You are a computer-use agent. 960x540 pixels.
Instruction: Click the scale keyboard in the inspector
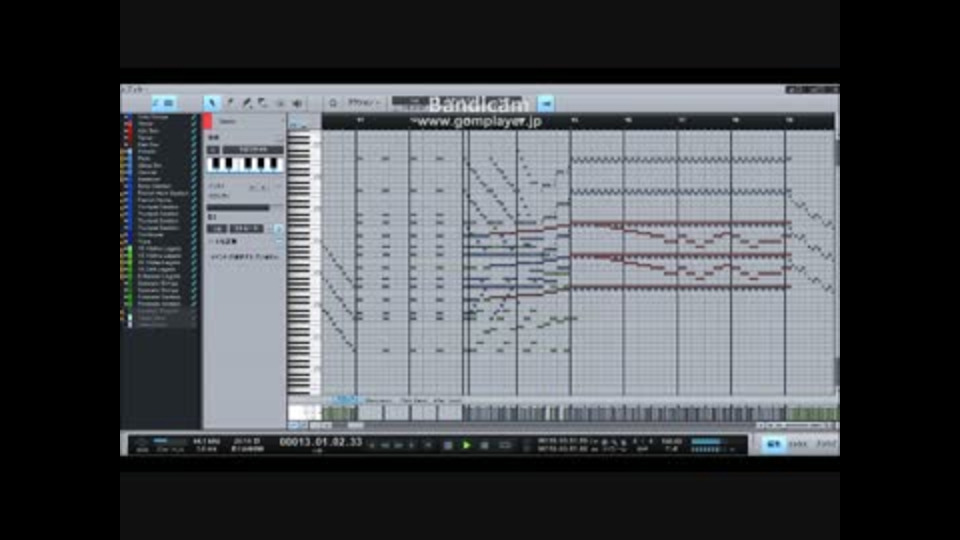tap(246, 164)
